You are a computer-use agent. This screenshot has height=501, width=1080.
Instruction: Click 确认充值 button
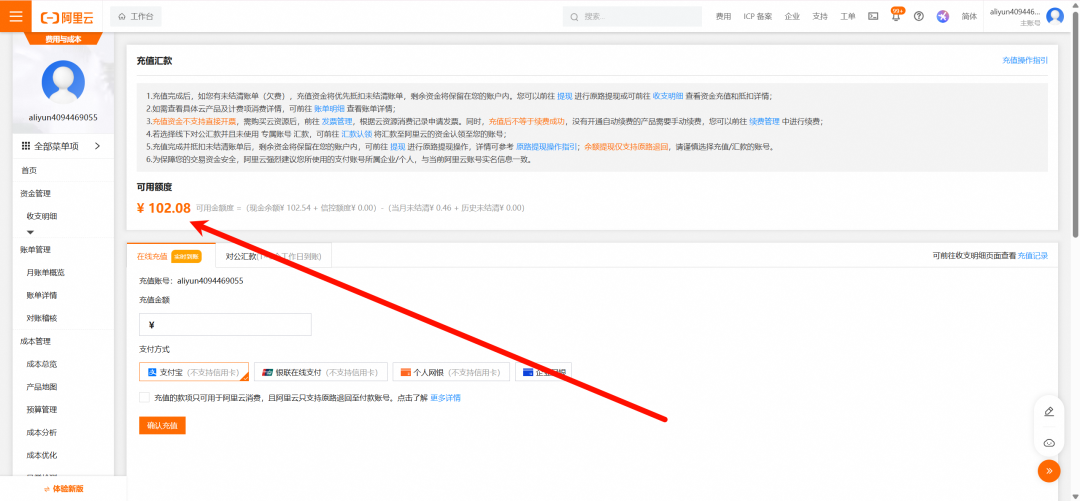coord(162,426)
